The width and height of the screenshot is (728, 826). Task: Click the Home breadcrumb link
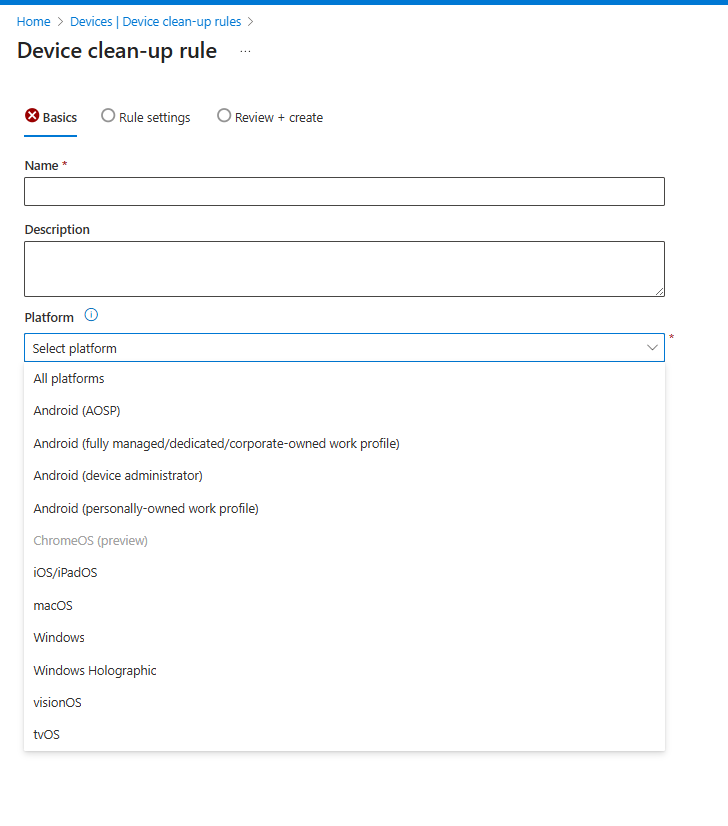[x=33, y=21]
